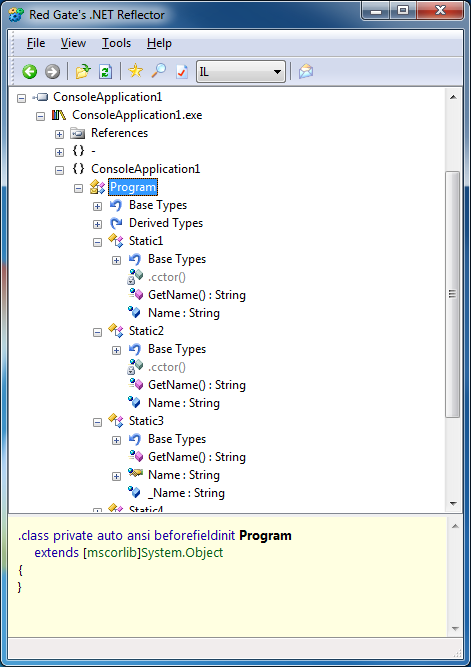Viewport: 471px width, 667px height.
Task: Click the green Back navigation arrow
Action: [30, 71]
